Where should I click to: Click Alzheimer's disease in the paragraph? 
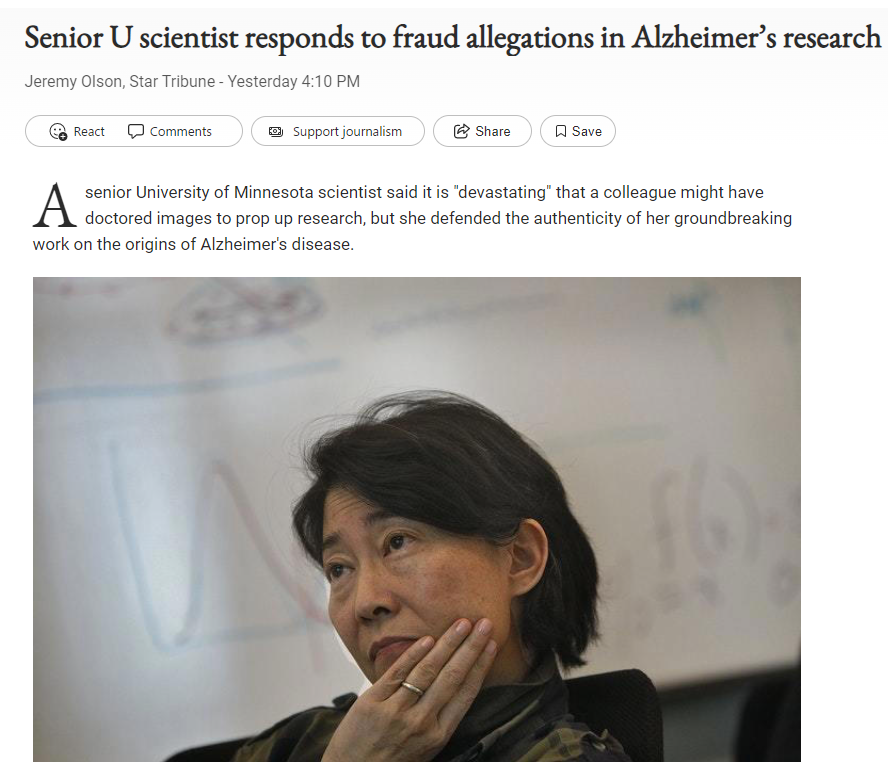click(277, 245)
